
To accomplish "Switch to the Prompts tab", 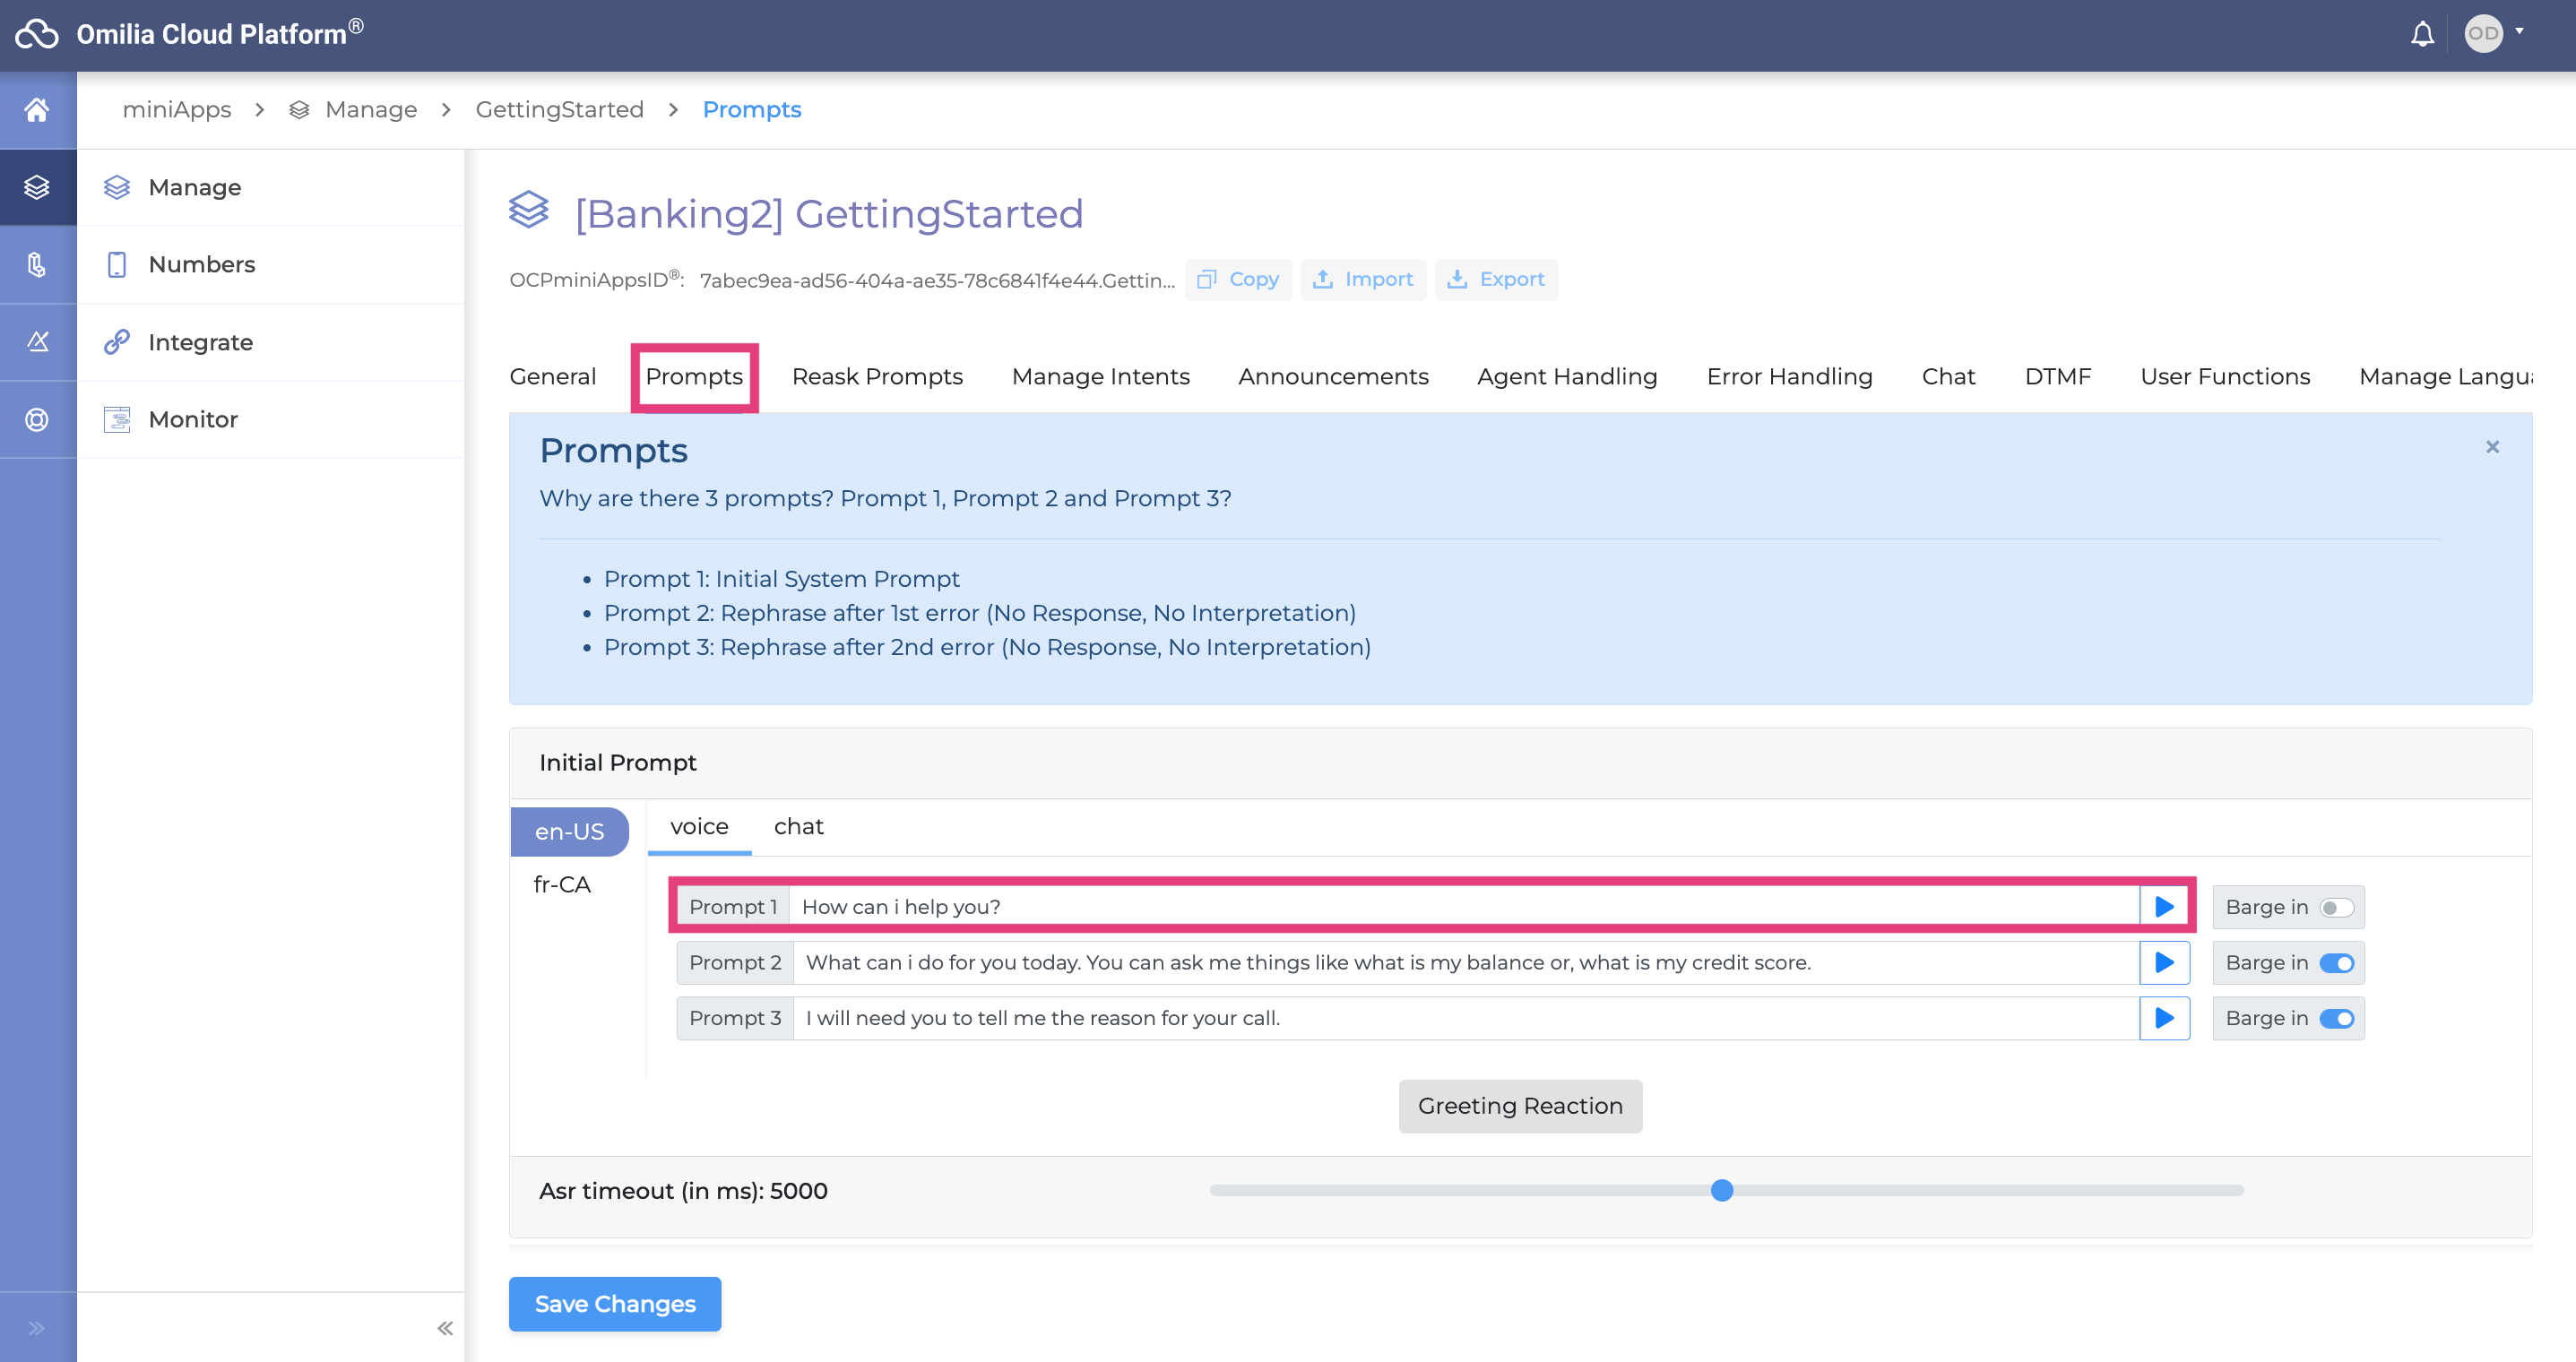I will (694, 376).
